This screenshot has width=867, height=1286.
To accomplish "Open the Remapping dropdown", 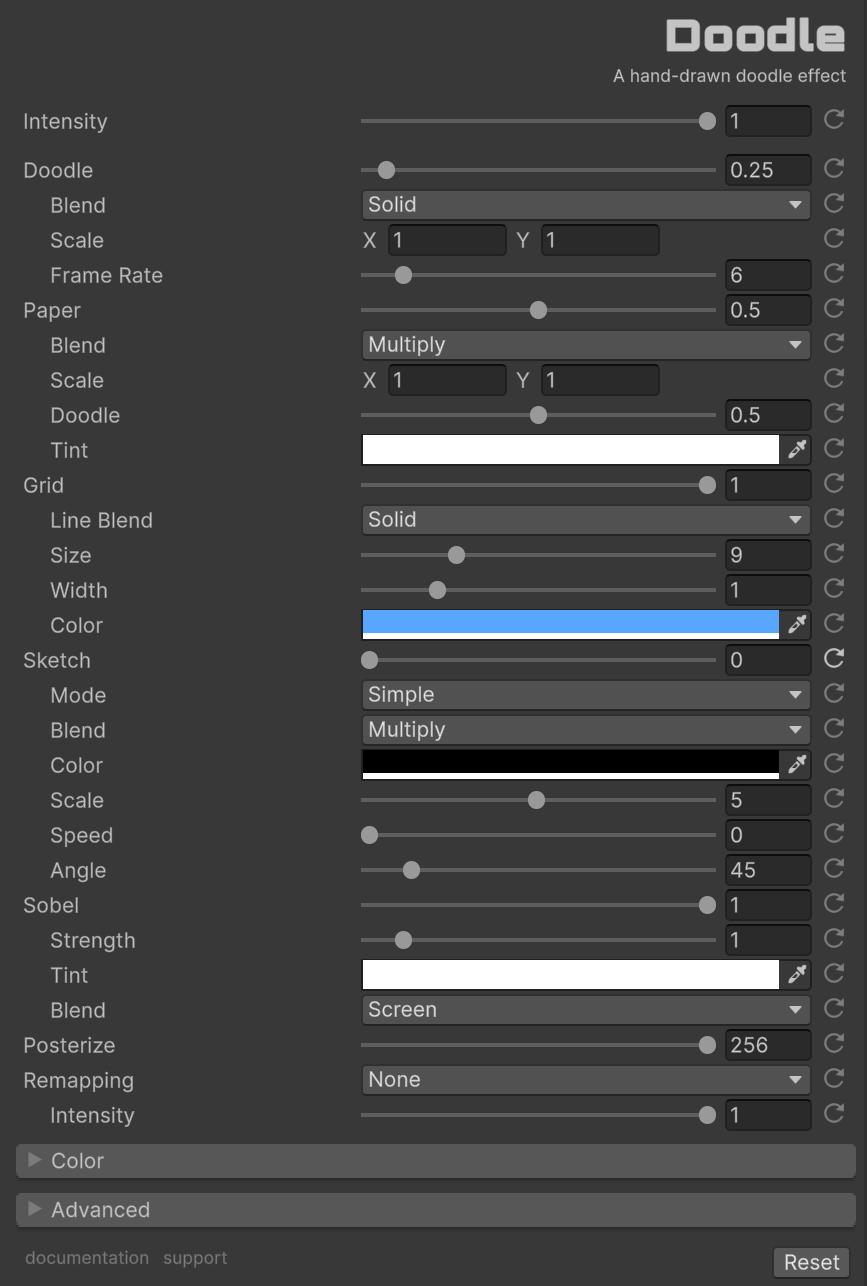I will pyautogui.click(x=586, y=1080).
